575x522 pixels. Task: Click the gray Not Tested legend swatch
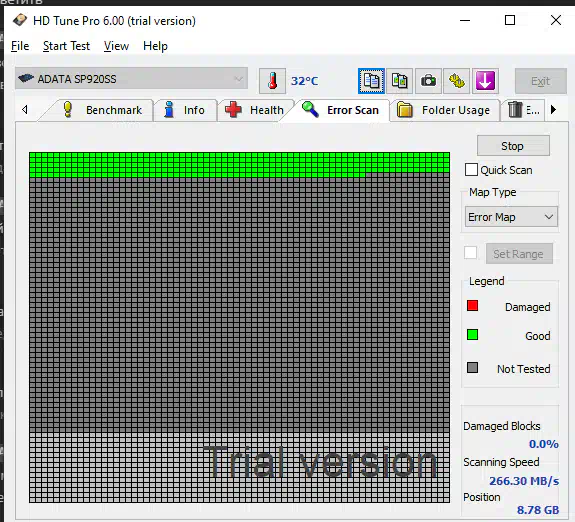472,367
